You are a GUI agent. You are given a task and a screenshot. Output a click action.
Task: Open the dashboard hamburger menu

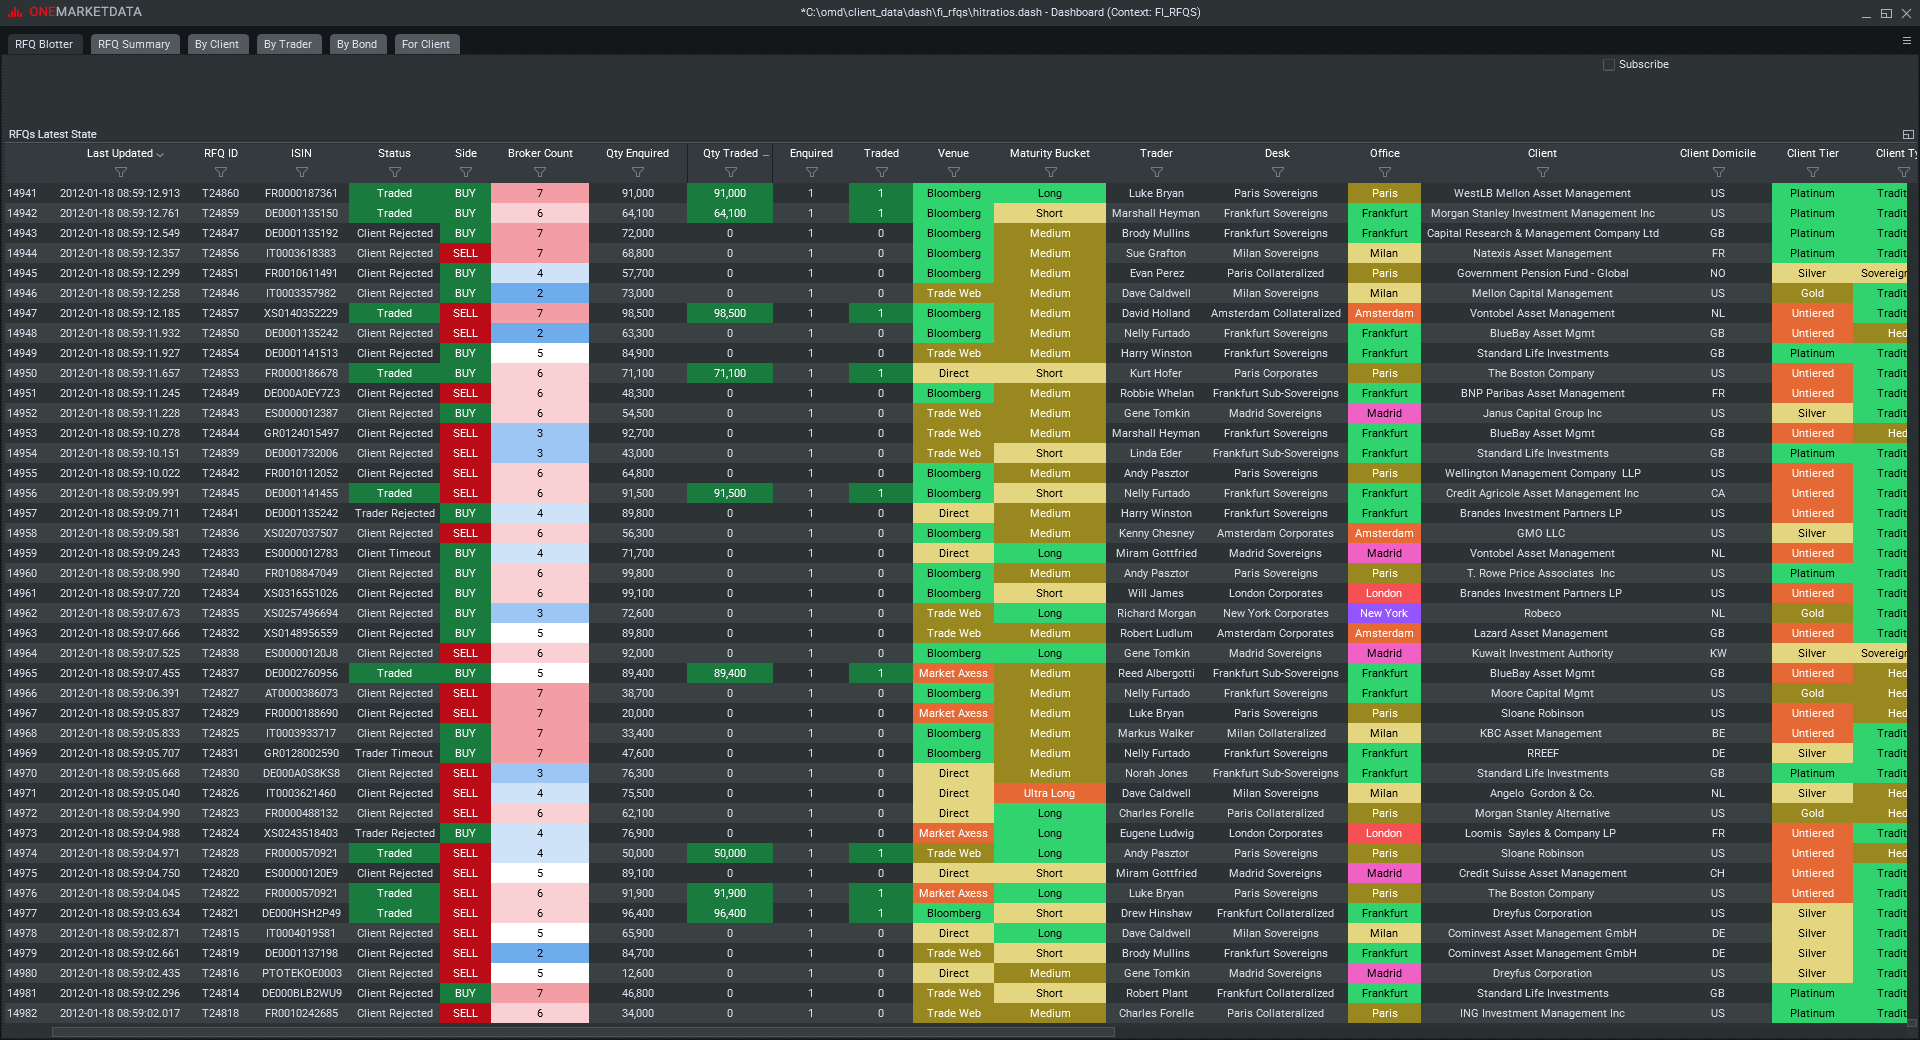pyautogui.click(x=1908, y=40)
